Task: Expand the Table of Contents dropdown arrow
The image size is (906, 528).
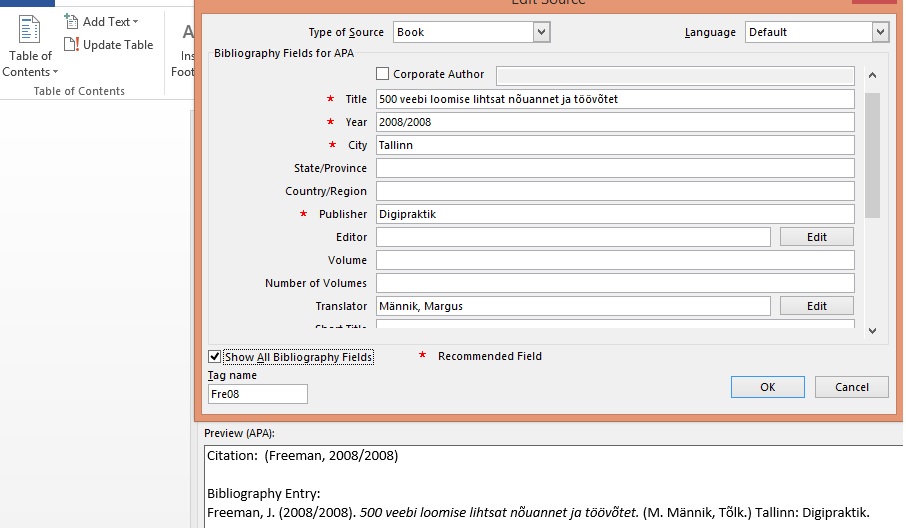Action: click(x=55, y=72)
